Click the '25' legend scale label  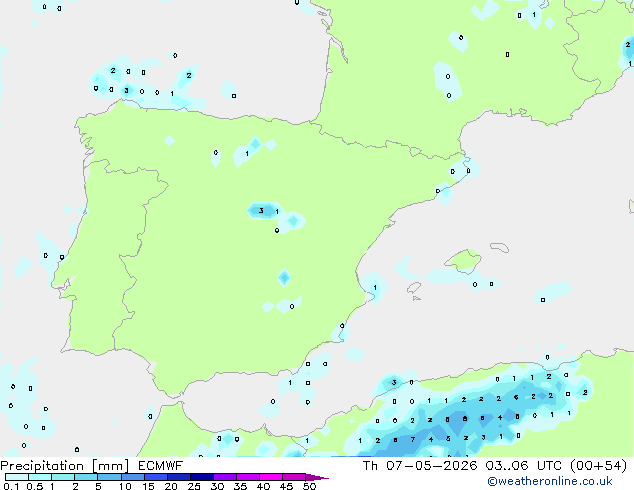coord(194,486)
